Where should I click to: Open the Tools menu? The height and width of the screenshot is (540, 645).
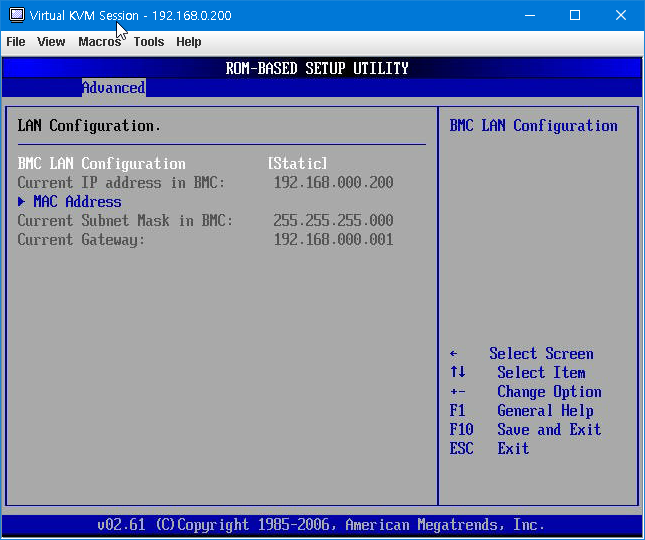coord(149,42)
